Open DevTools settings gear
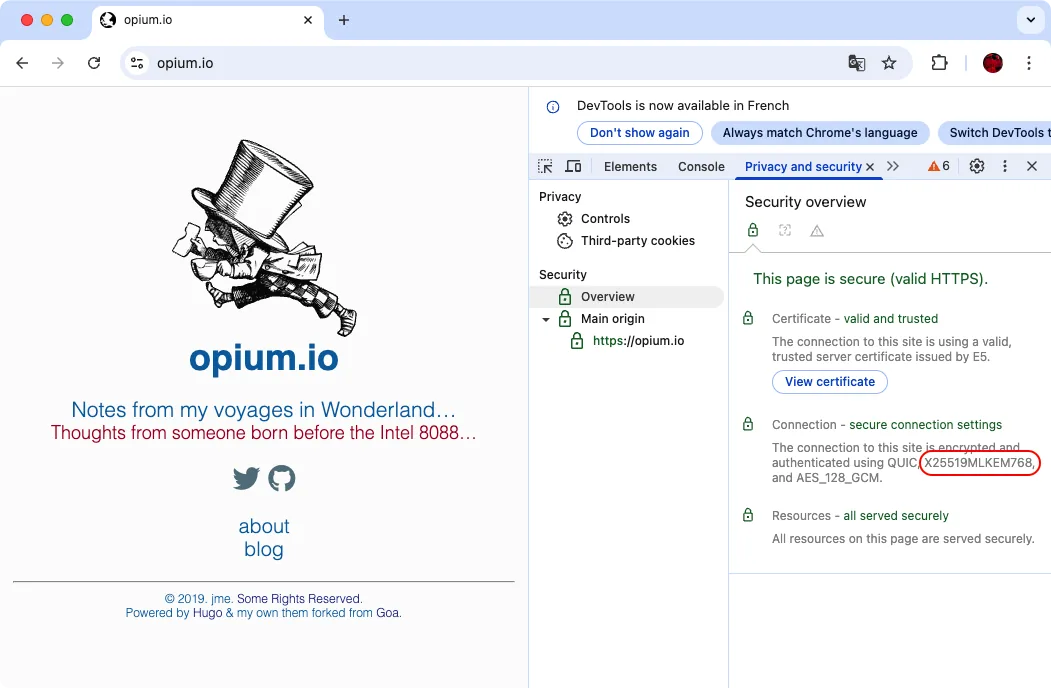This screenshot has height=688, width=1051. (977, 166)
